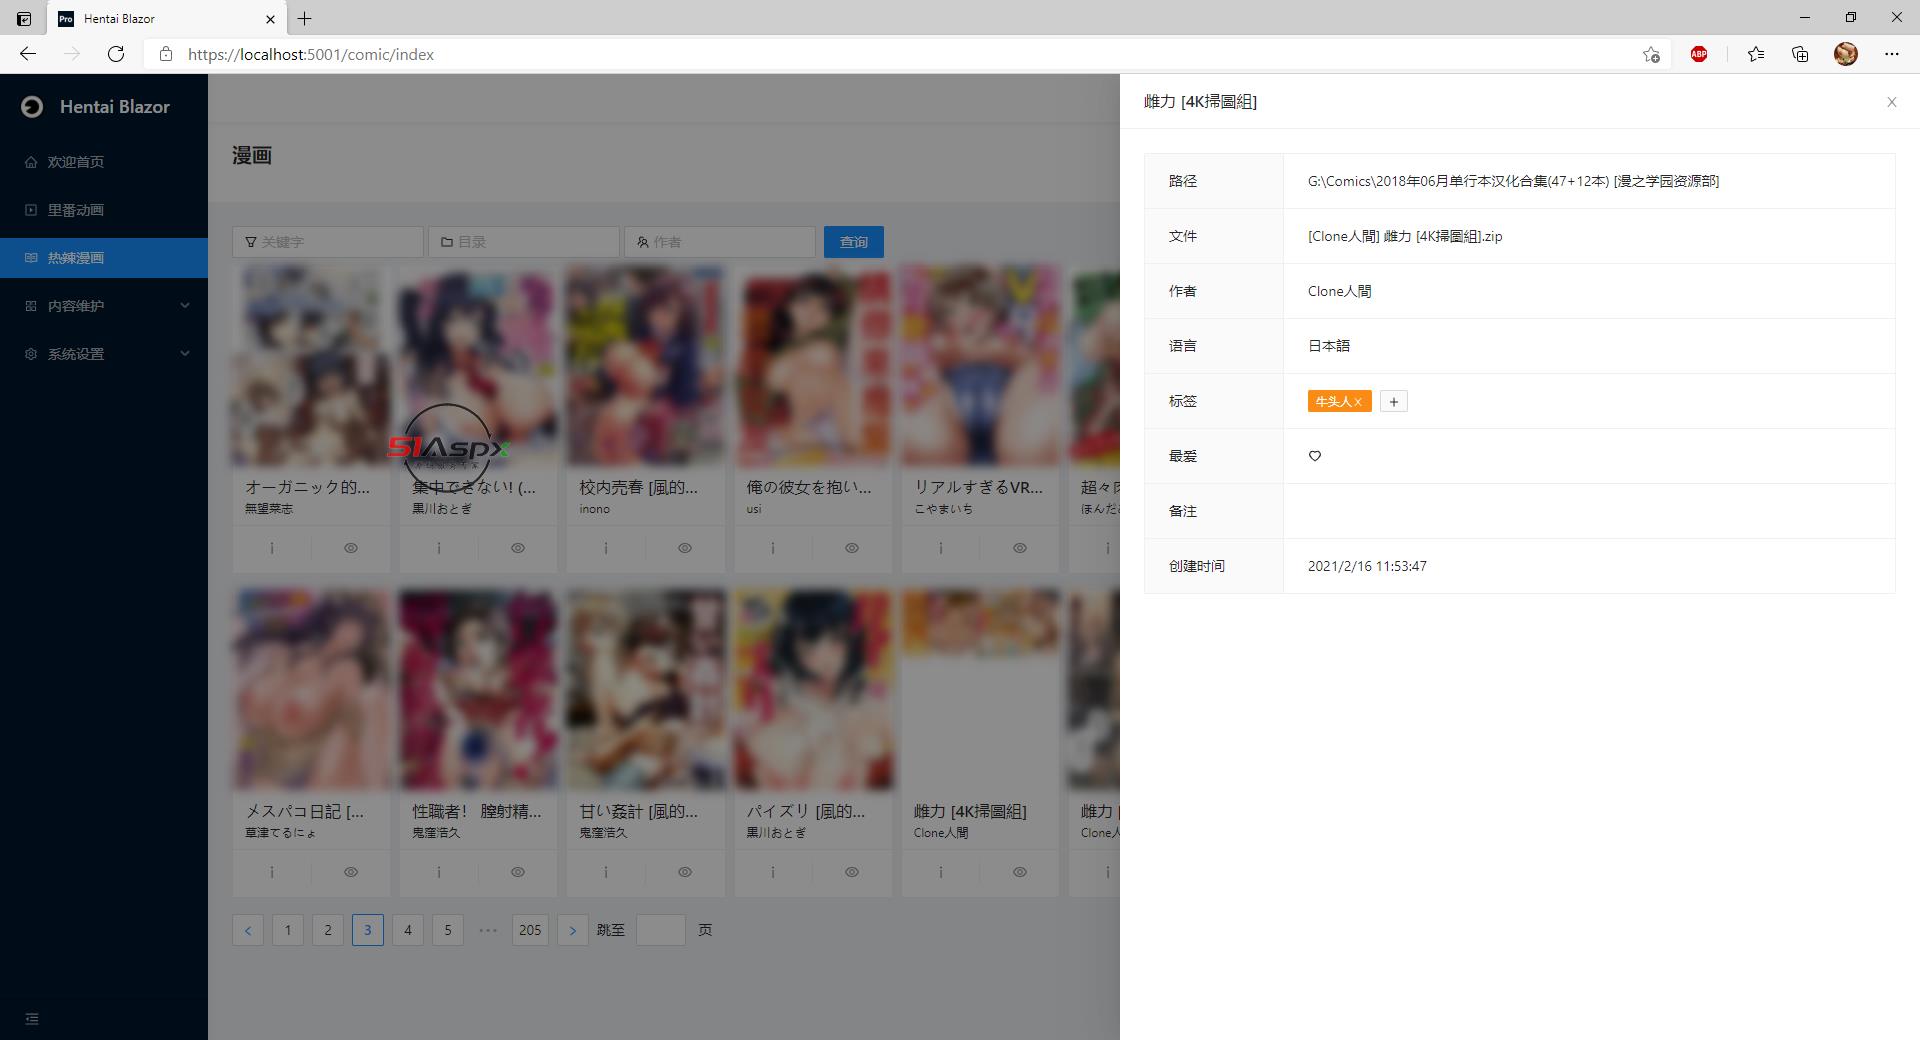This screenshot has width=1920, height=1040.
Task: Go back in browser history
Action: click(28, 54)
